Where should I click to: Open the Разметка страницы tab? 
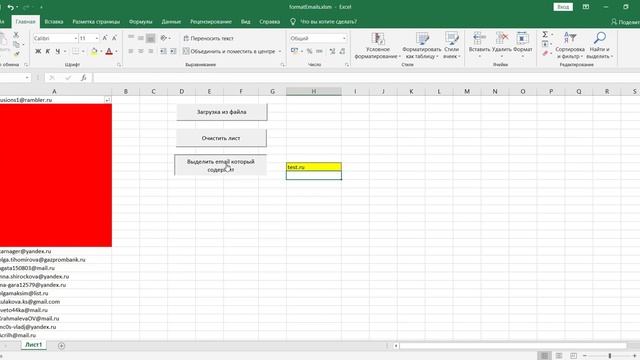(x=96, y=22)
